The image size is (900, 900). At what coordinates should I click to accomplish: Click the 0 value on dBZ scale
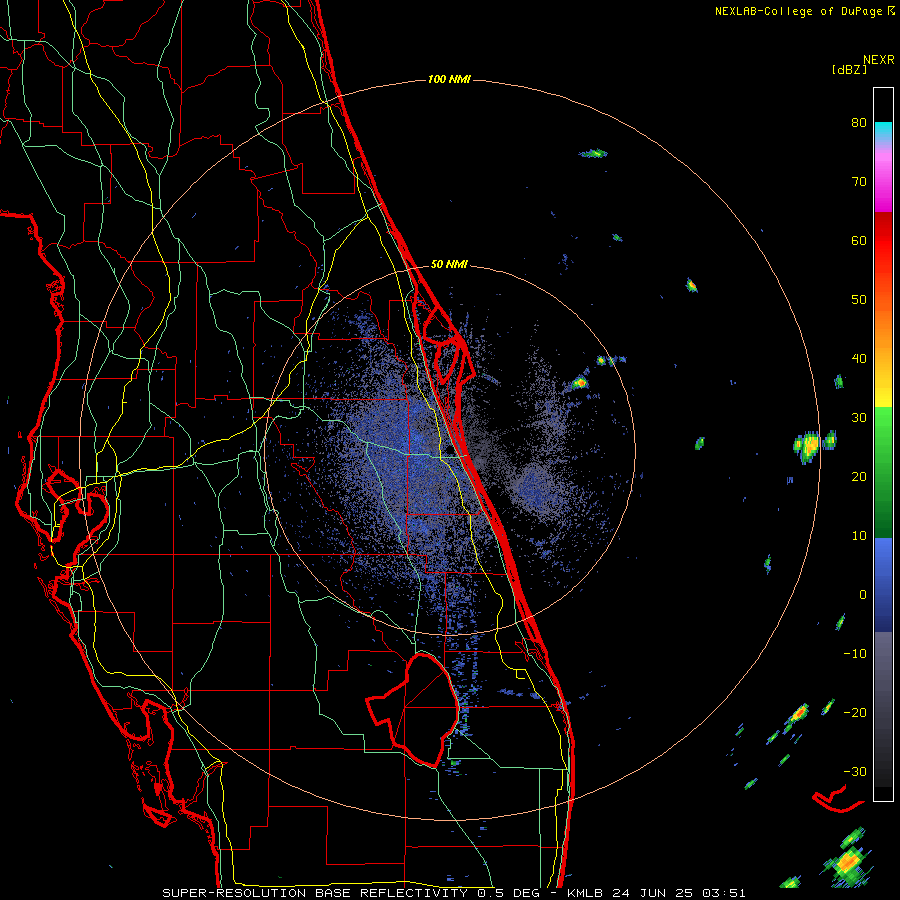(863, 595)
